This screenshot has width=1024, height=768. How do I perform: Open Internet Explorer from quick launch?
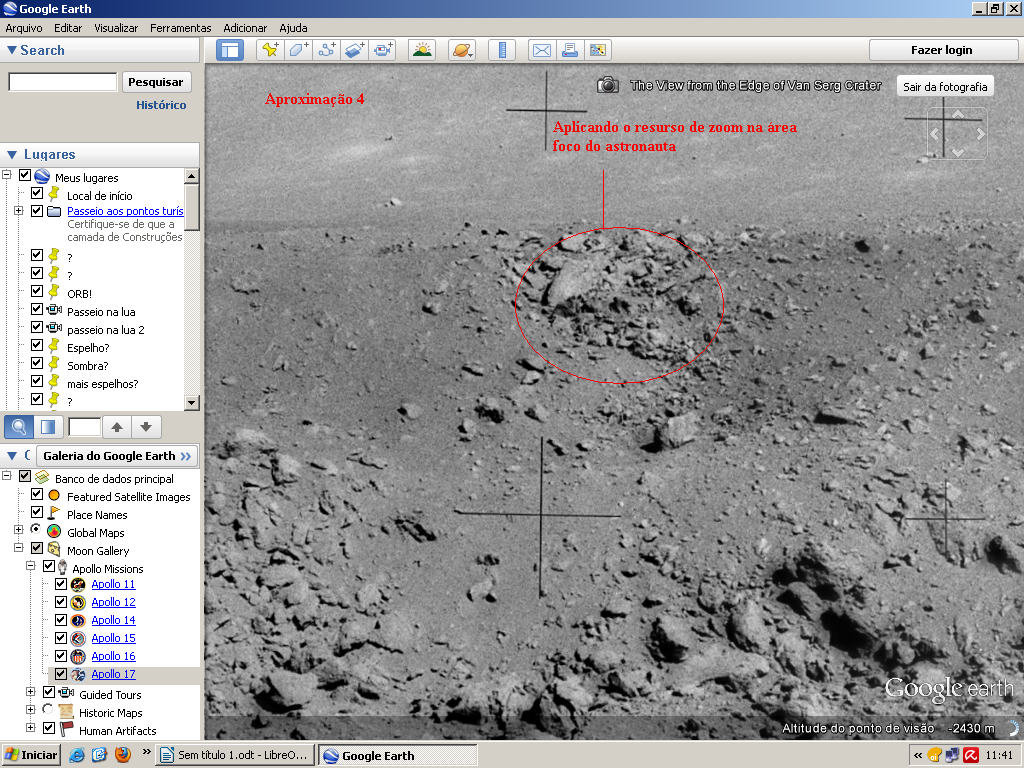[x=77, y=755]
